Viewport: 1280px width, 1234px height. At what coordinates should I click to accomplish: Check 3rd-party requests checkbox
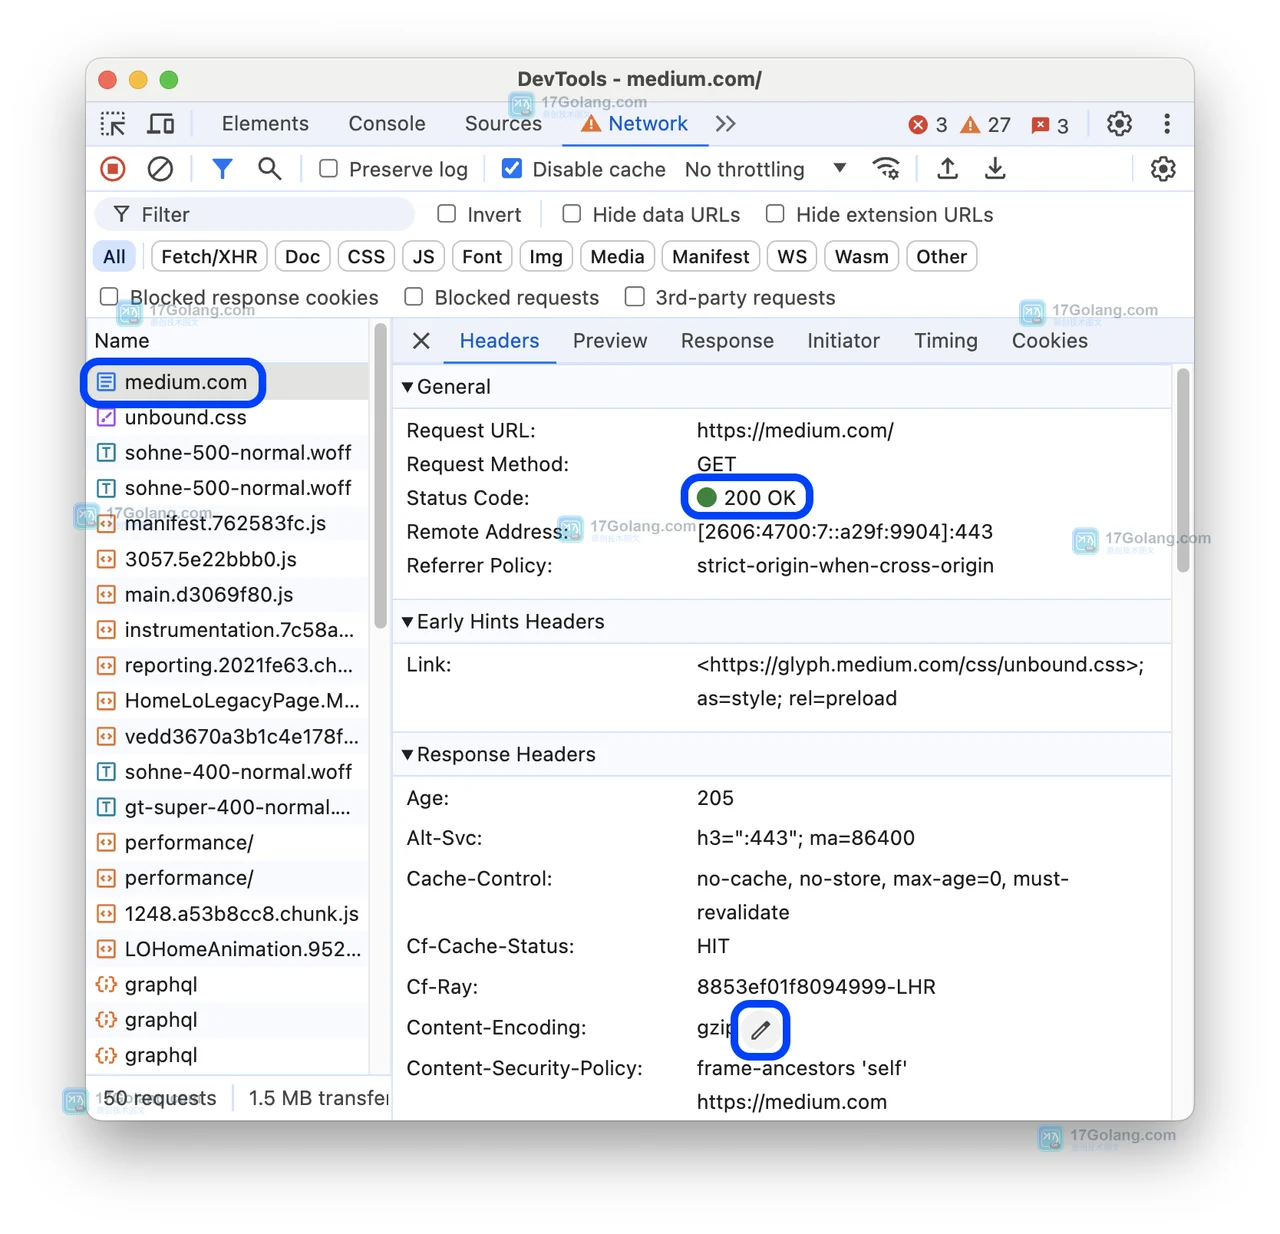click(635, 297)
